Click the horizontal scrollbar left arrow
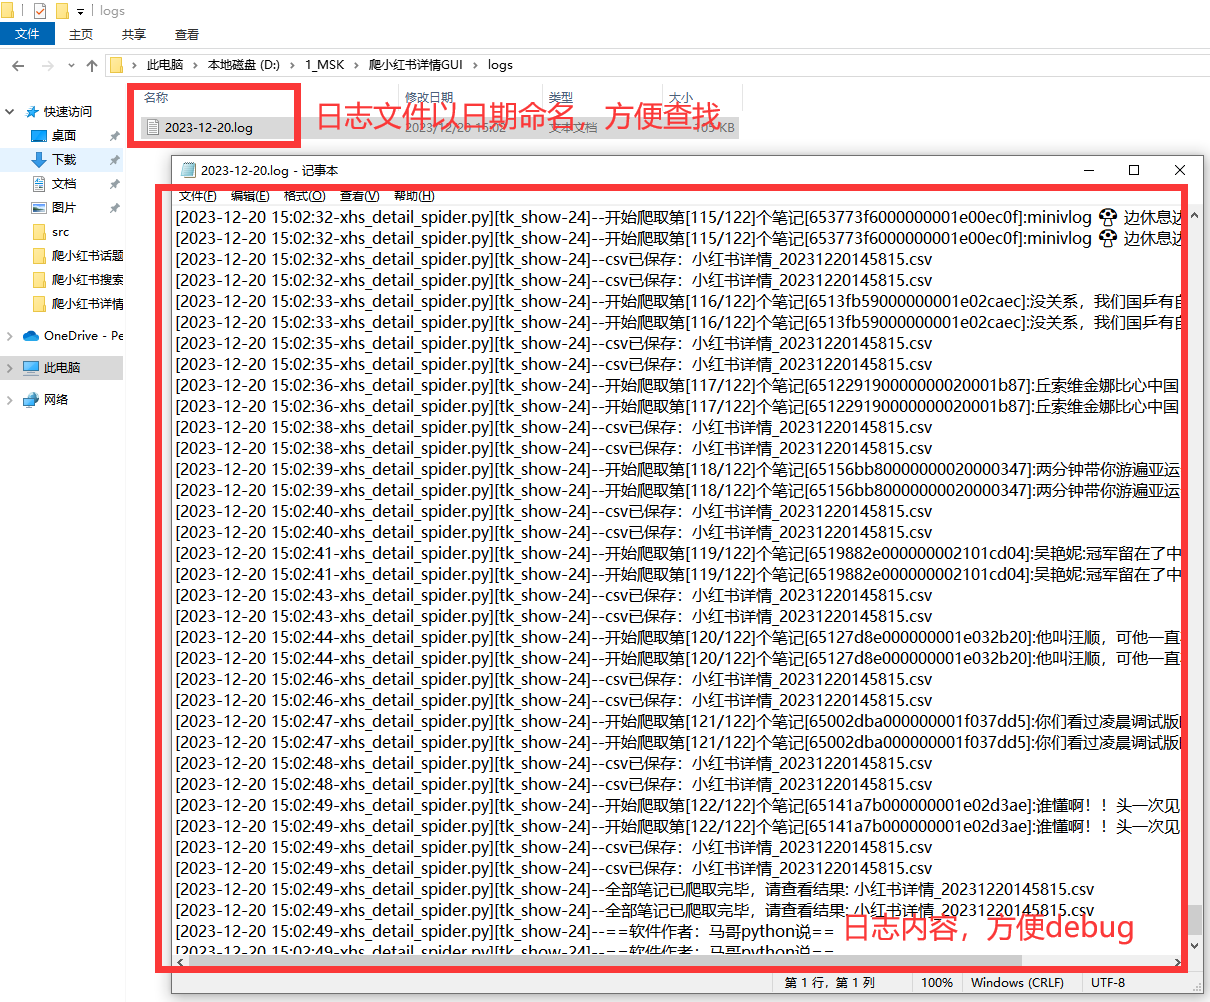 [x=180, y=962]
